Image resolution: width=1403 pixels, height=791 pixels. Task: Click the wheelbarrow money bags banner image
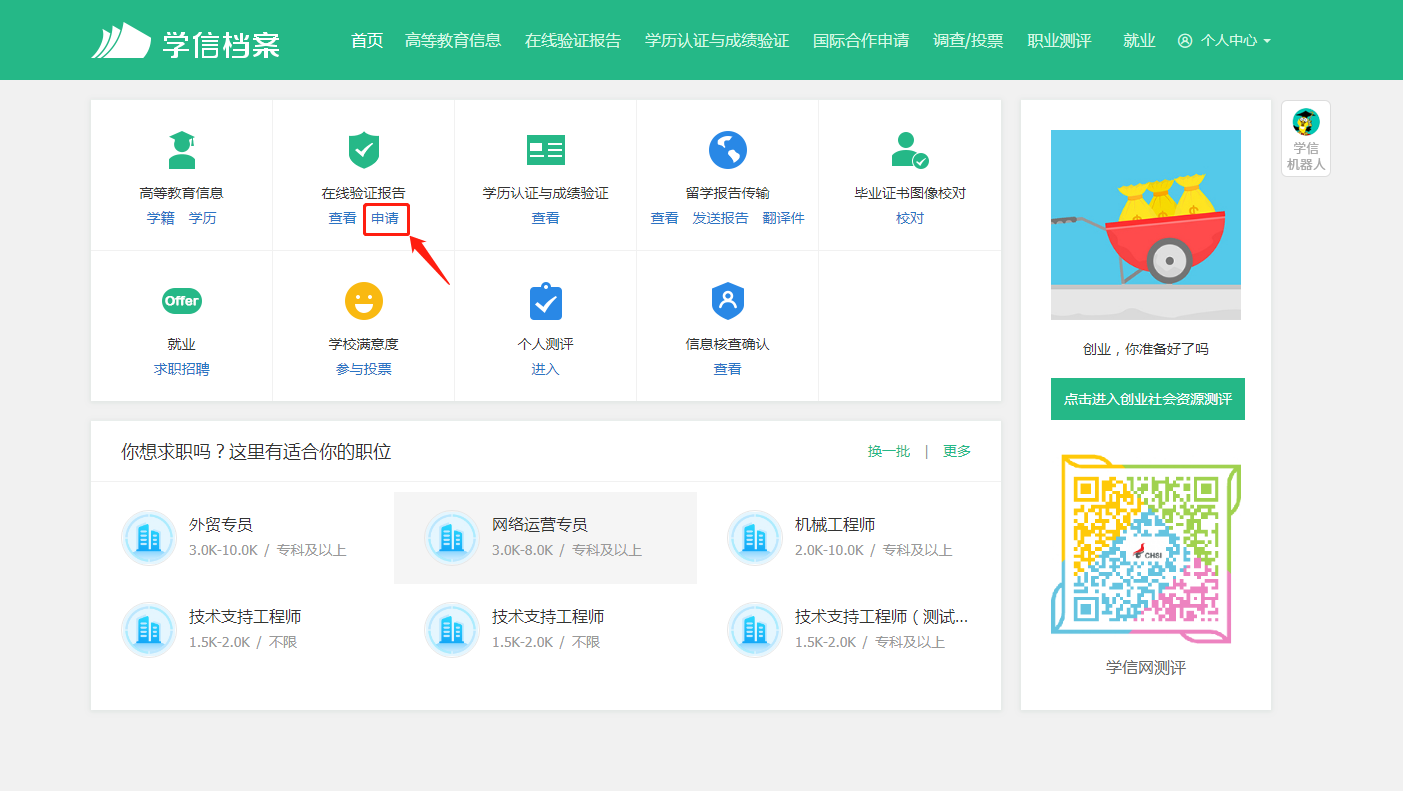coord(1146,225)
